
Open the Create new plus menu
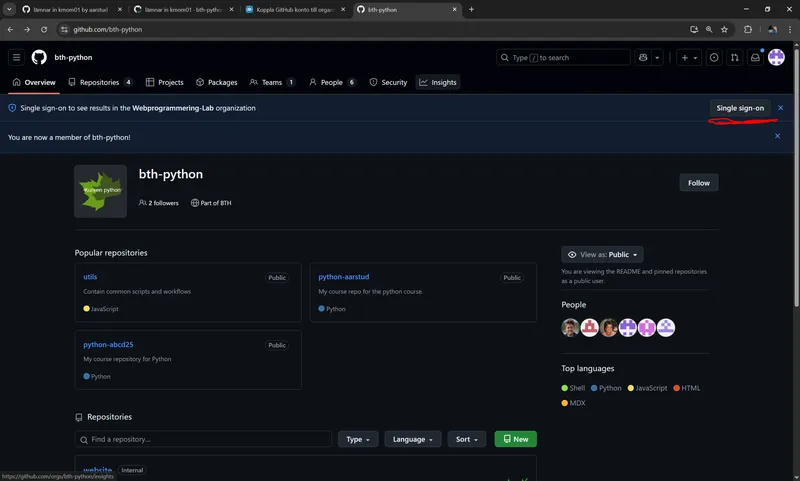(689, 58)
